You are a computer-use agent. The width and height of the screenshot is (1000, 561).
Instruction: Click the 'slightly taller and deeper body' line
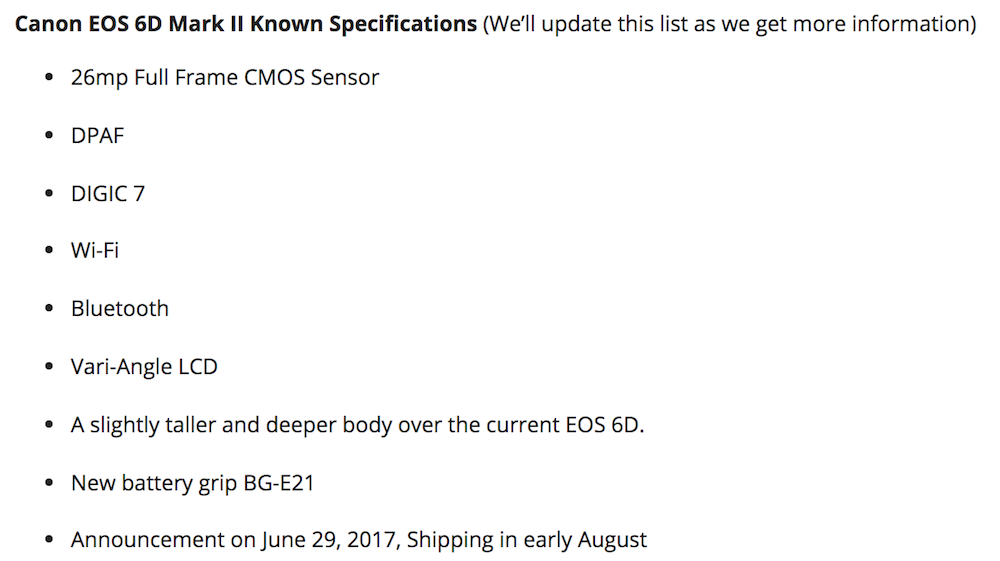(x=358, y=424)
